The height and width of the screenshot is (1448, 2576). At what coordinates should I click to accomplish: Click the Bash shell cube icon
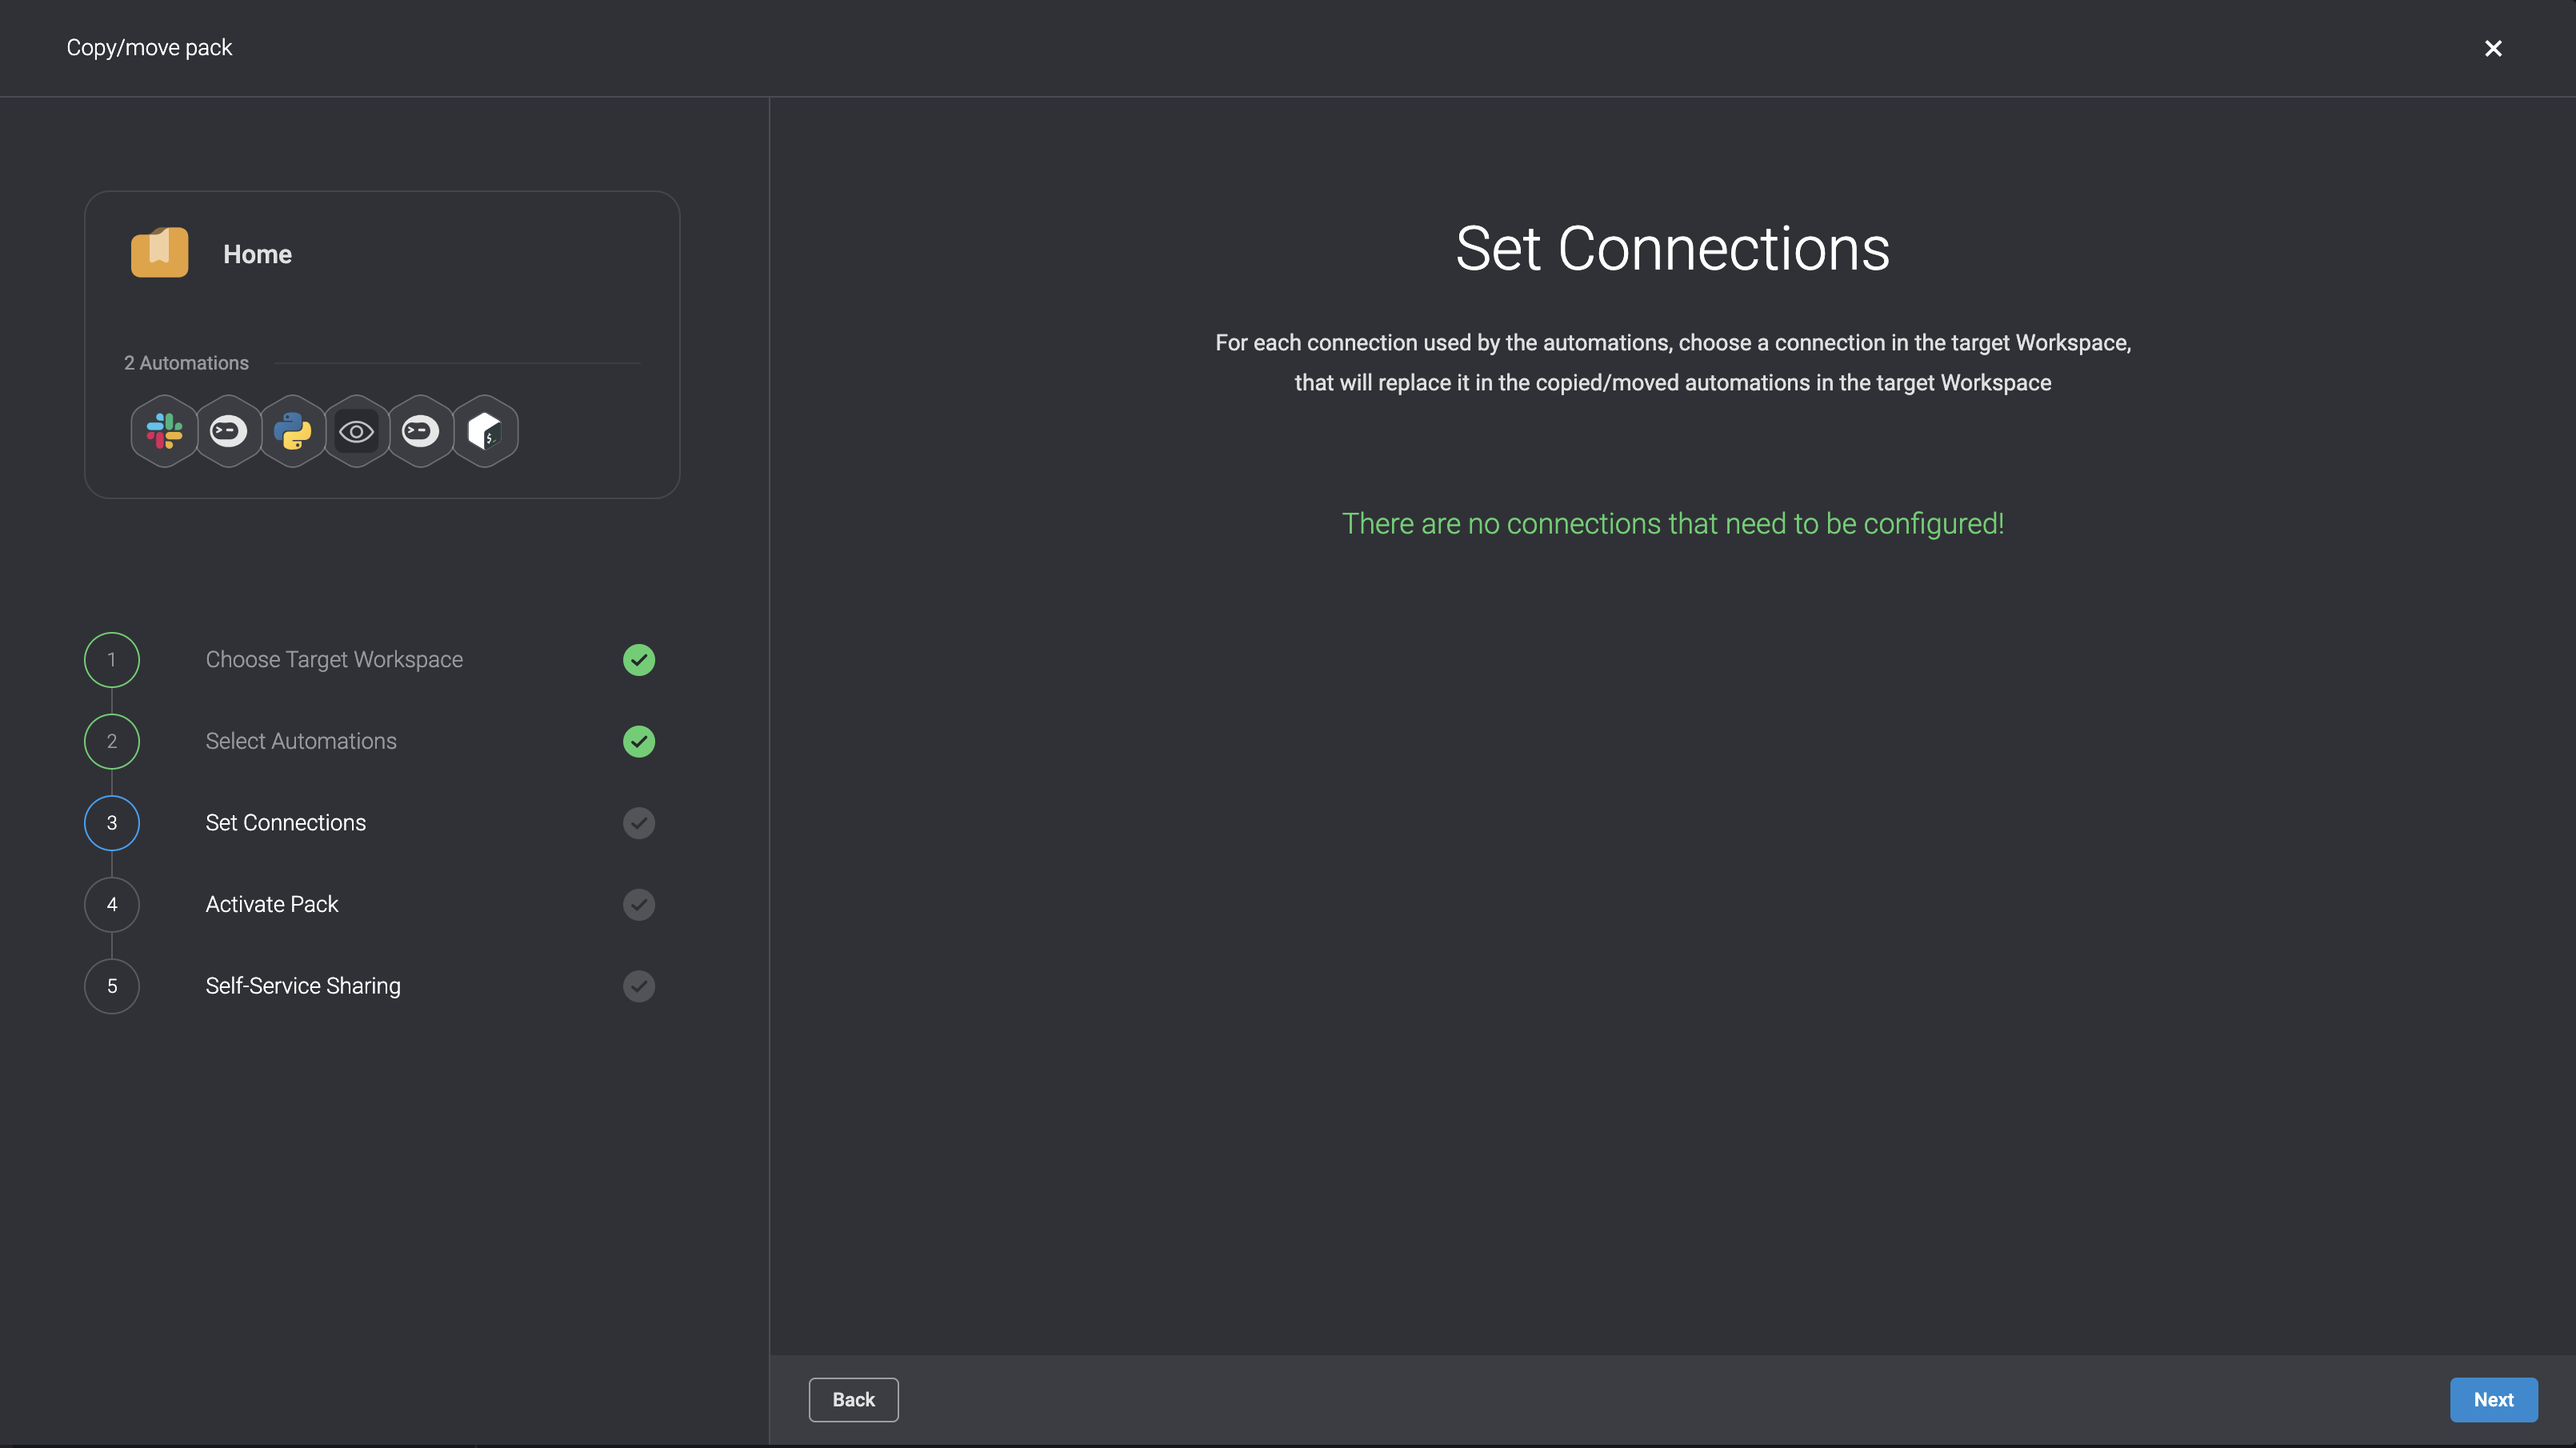[485, 431]
